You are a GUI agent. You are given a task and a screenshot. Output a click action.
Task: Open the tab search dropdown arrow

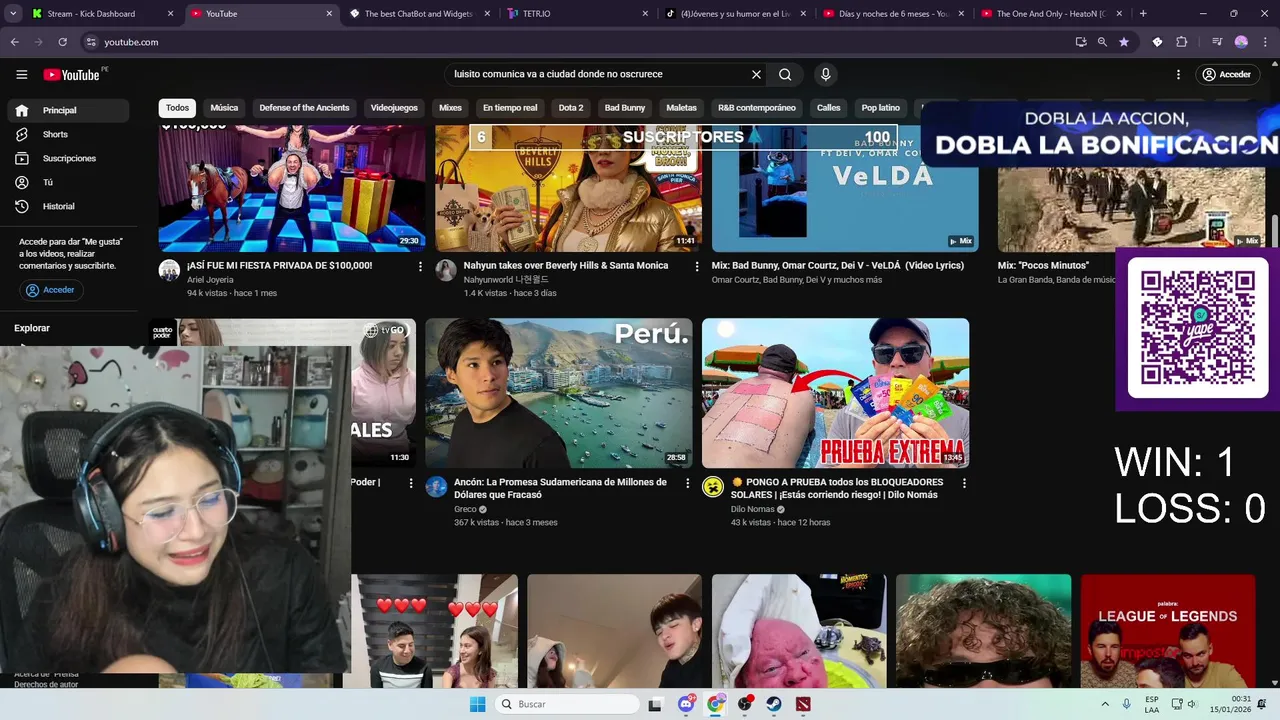click(12, 13)
